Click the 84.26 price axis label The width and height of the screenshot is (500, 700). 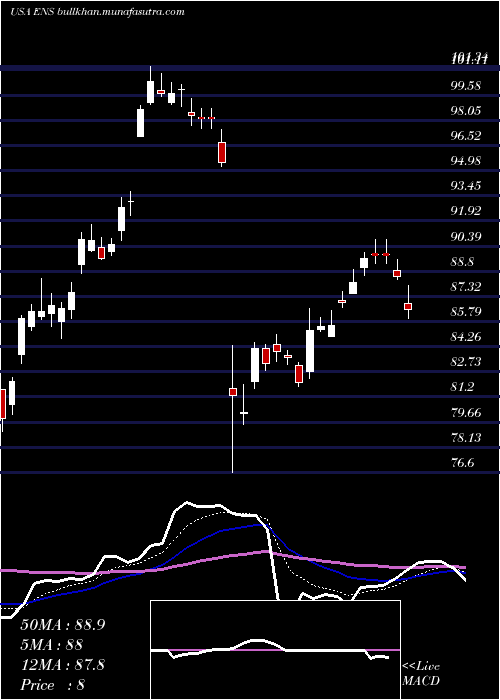tap(466, 336)
